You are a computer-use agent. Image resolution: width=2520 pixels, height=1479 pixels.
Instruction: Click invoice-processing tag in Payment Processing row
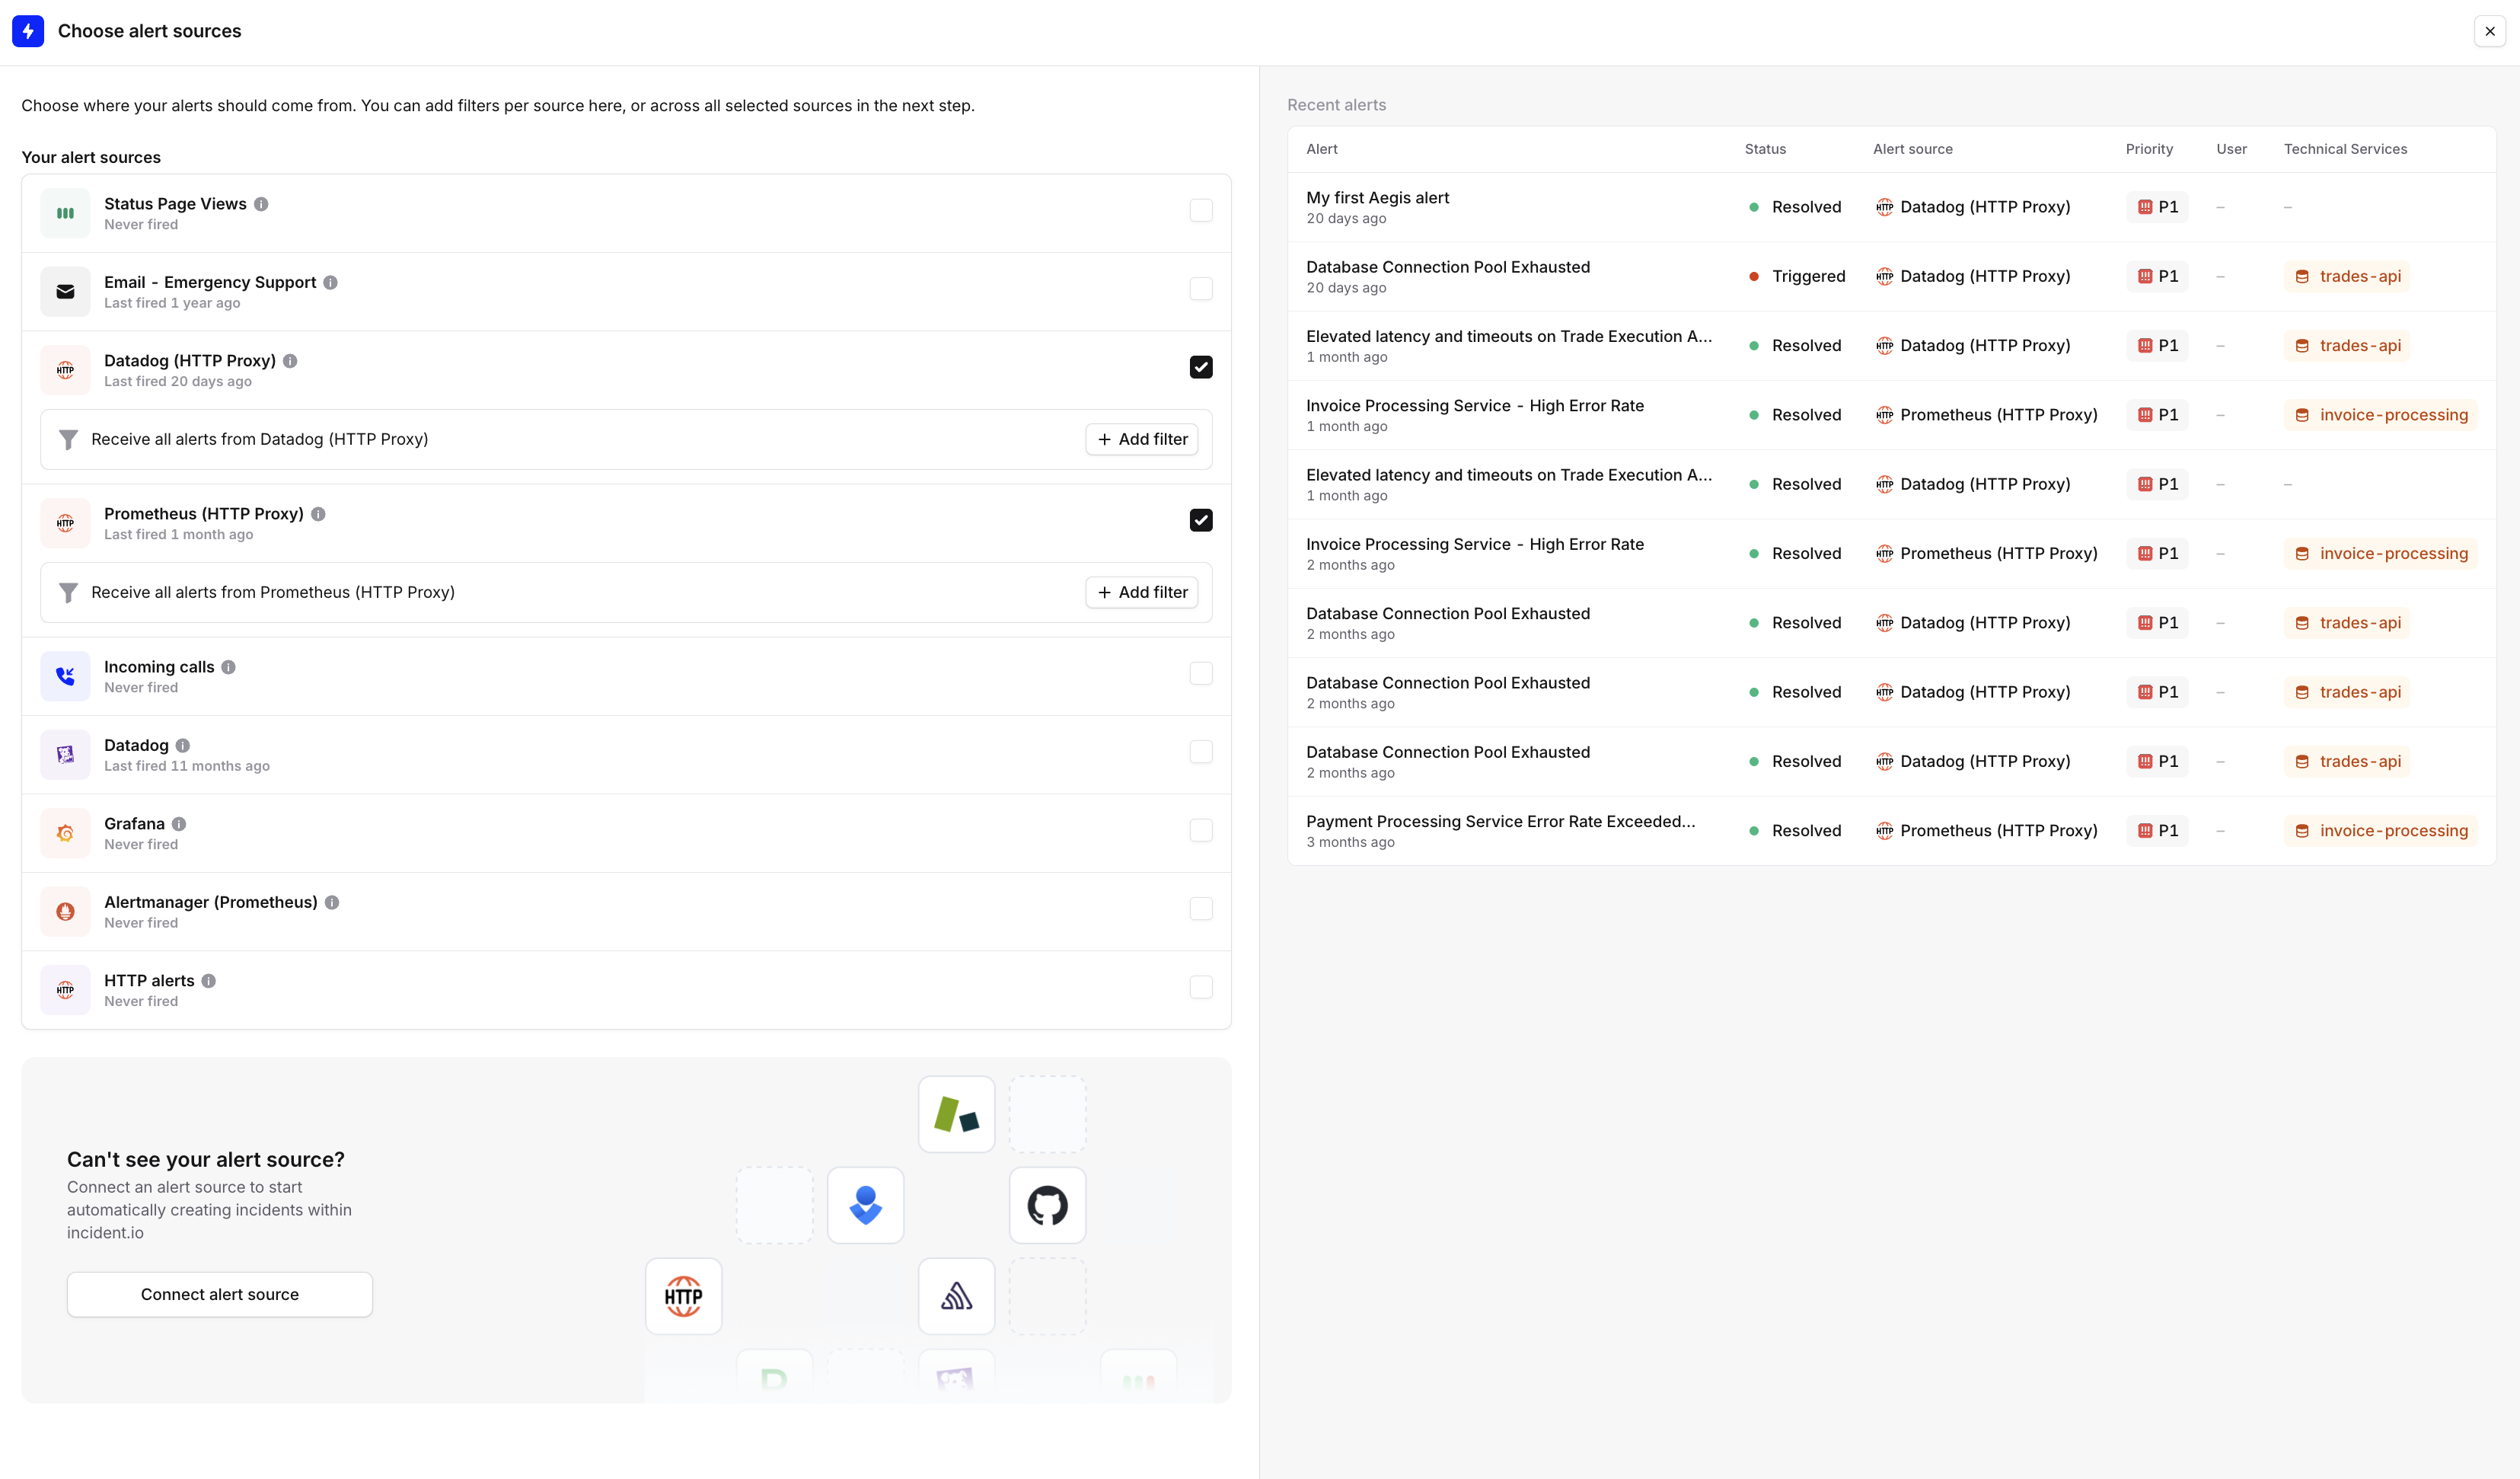(2380, 830)
